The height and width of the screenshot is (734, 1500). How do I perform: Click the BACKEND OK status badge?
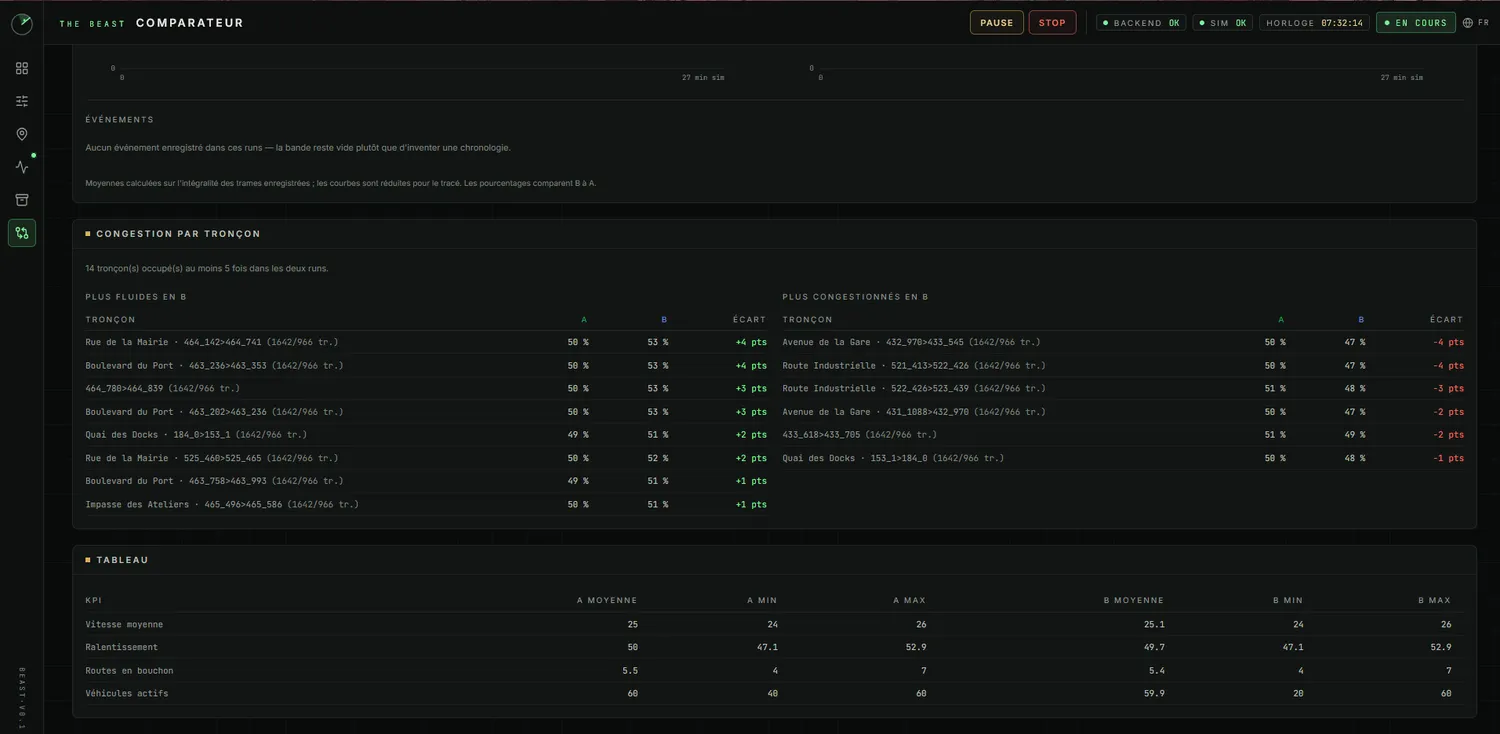(1141, 23)
